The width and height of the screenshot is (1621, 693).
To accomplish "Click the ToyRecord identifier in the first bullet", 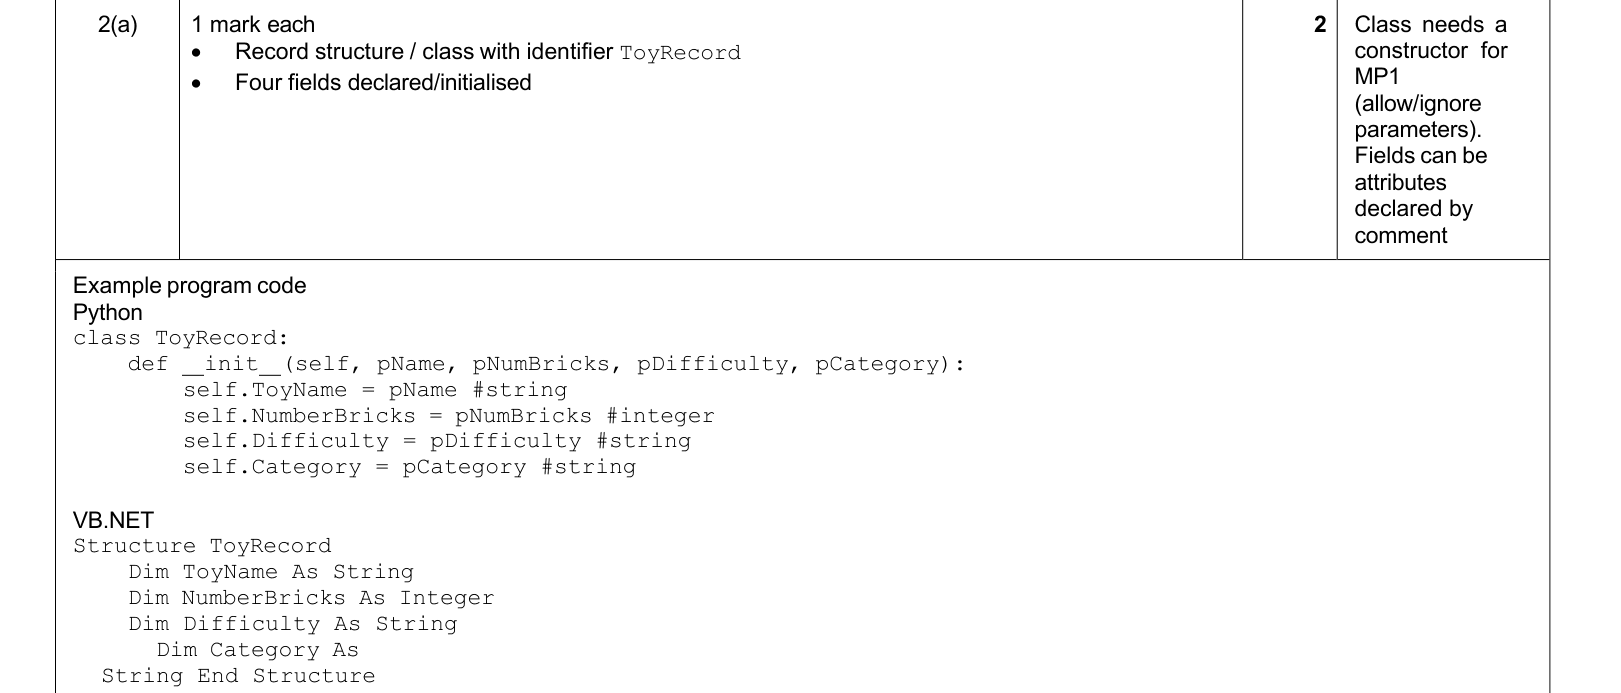I will pyautogui.click(x=680, y=53).
